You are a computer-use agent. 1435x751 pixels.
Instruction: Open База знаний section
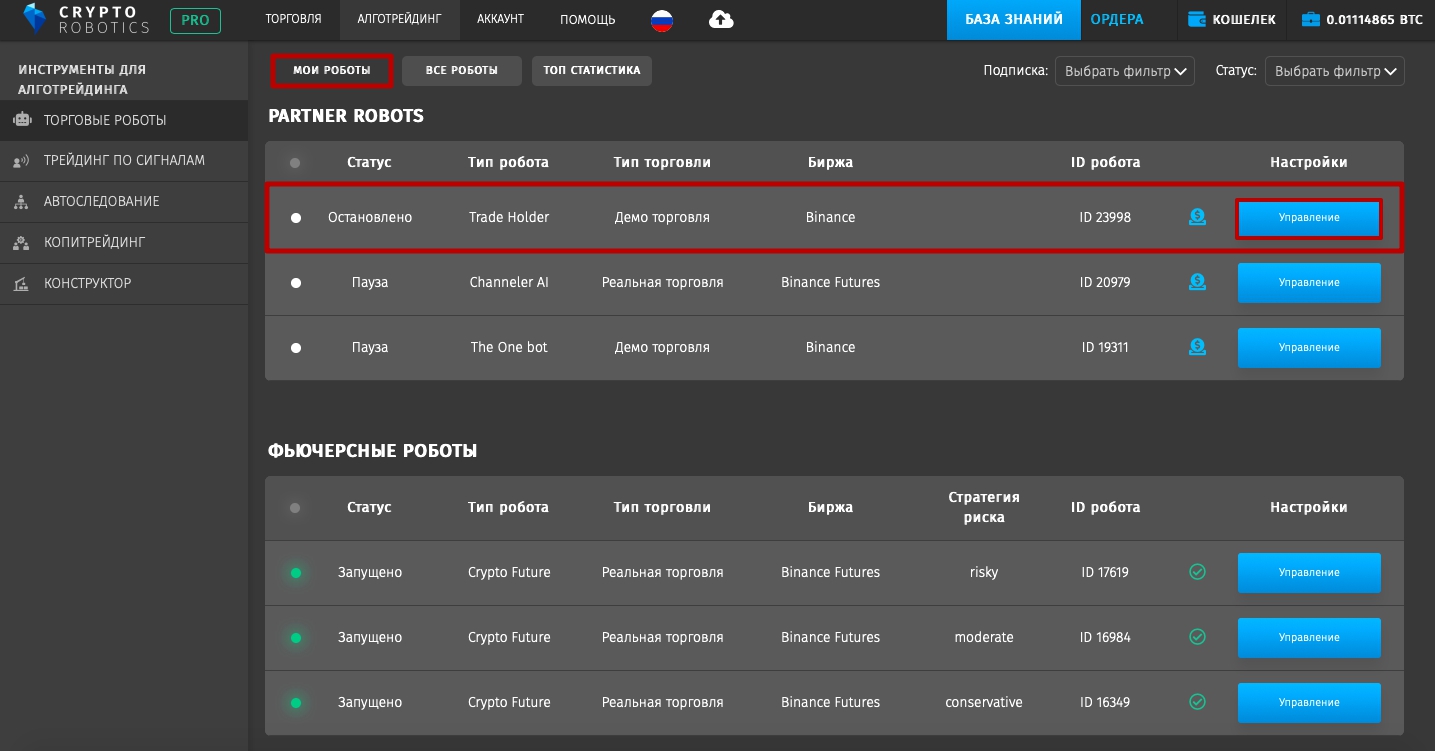(x=1014, y=19)
